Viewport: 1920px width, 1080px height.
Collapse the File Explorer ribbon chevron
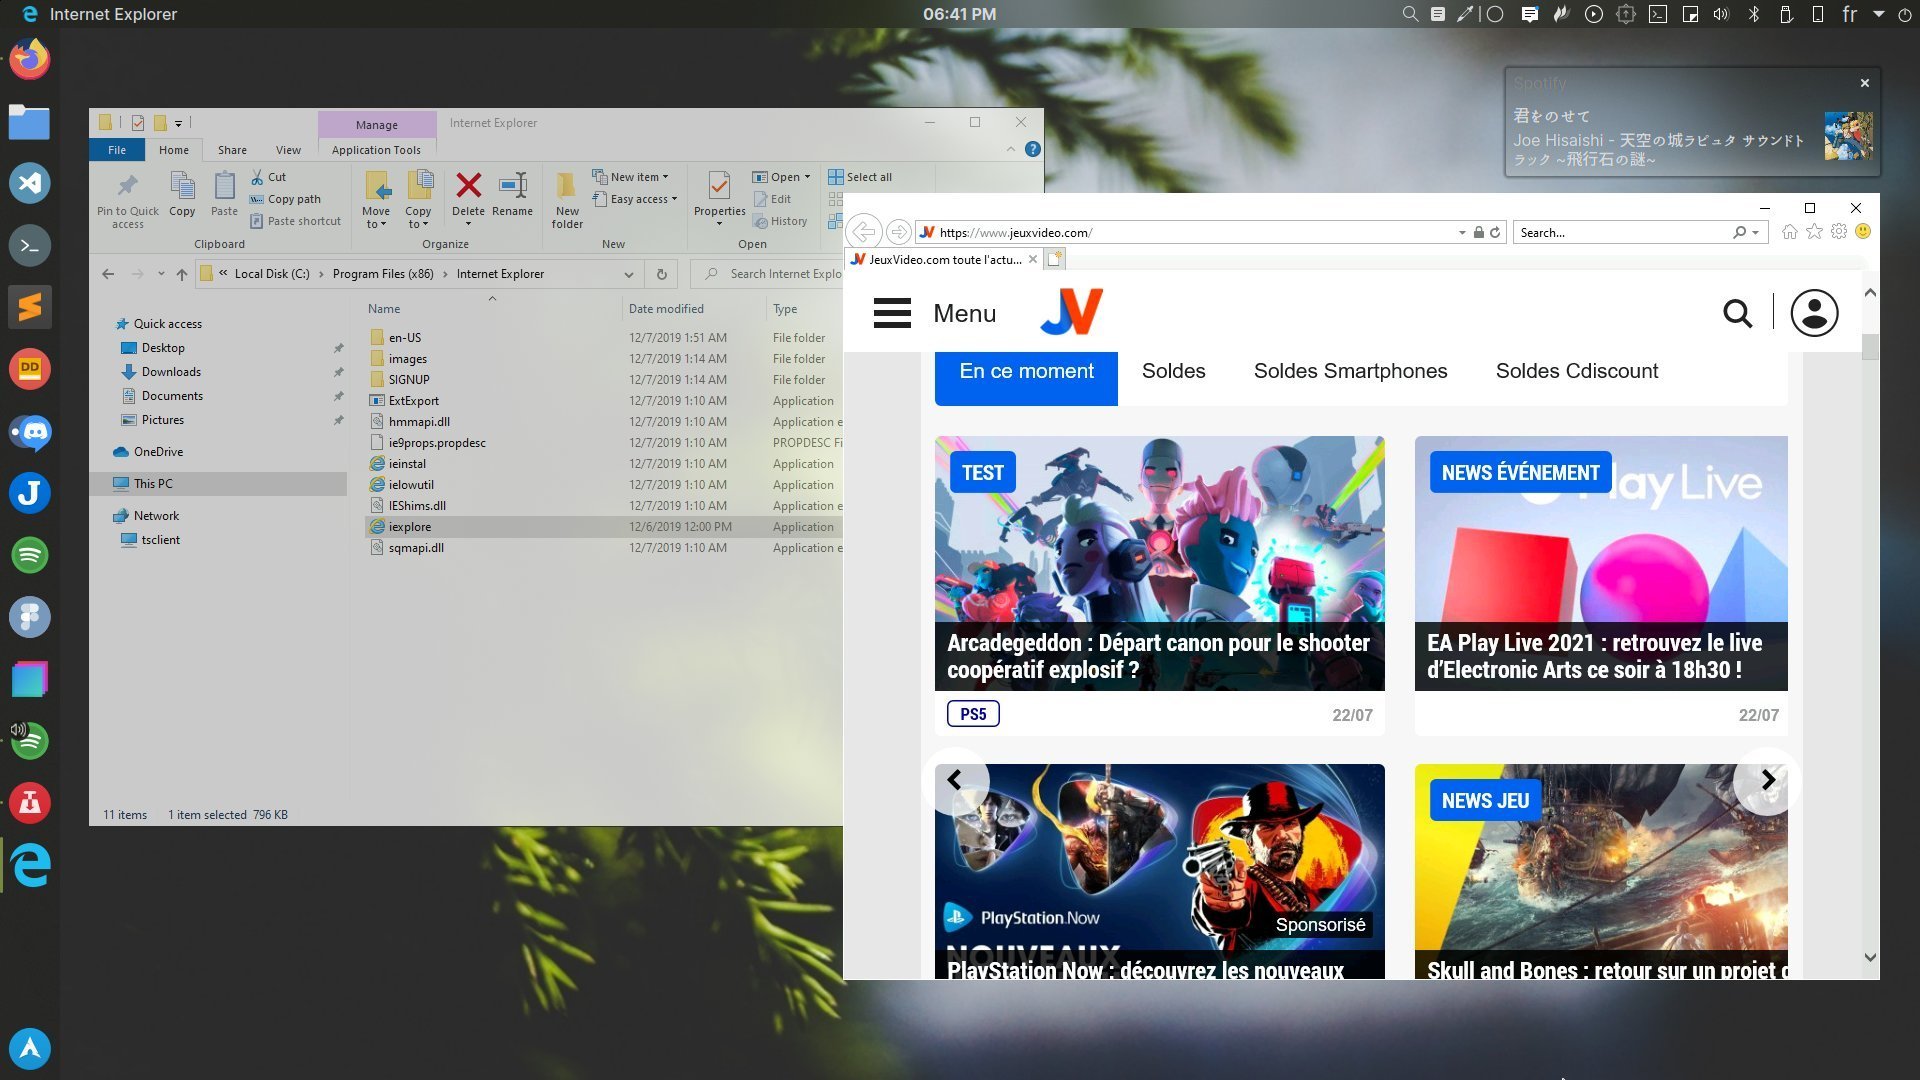click(x=1010, y=149)
